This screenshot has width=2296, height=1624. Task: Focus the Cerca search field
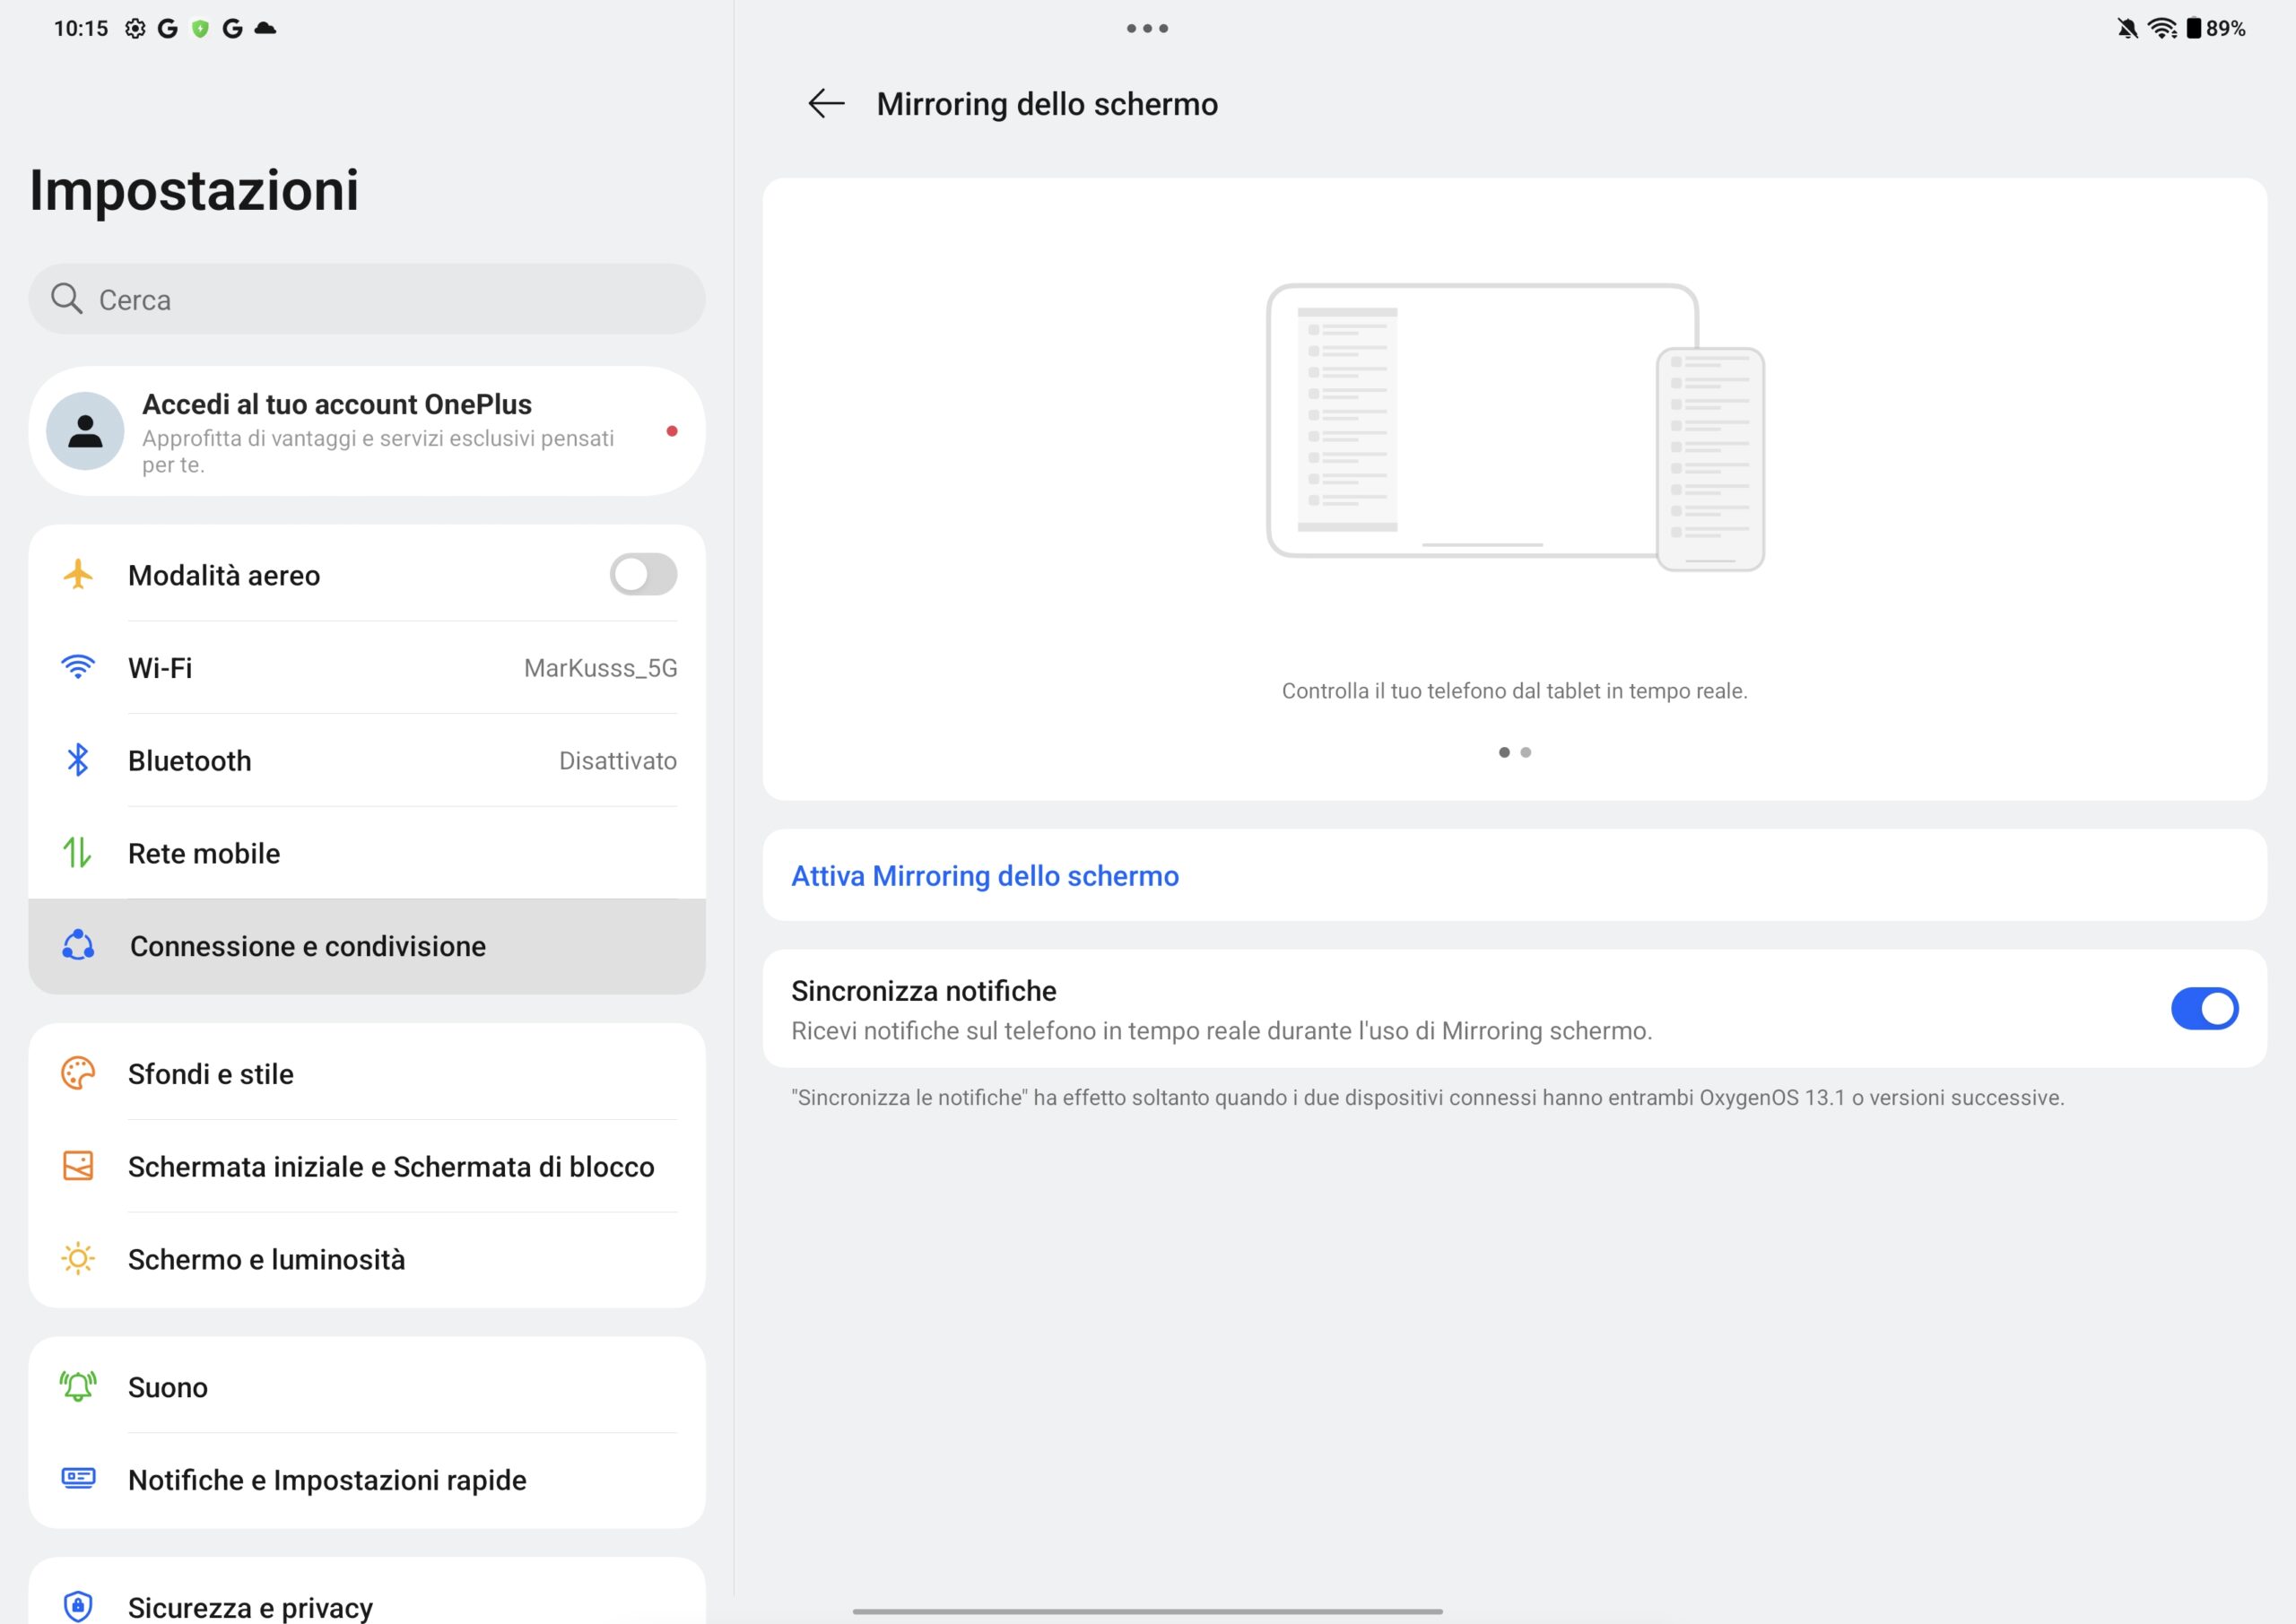tap(367, 298)
